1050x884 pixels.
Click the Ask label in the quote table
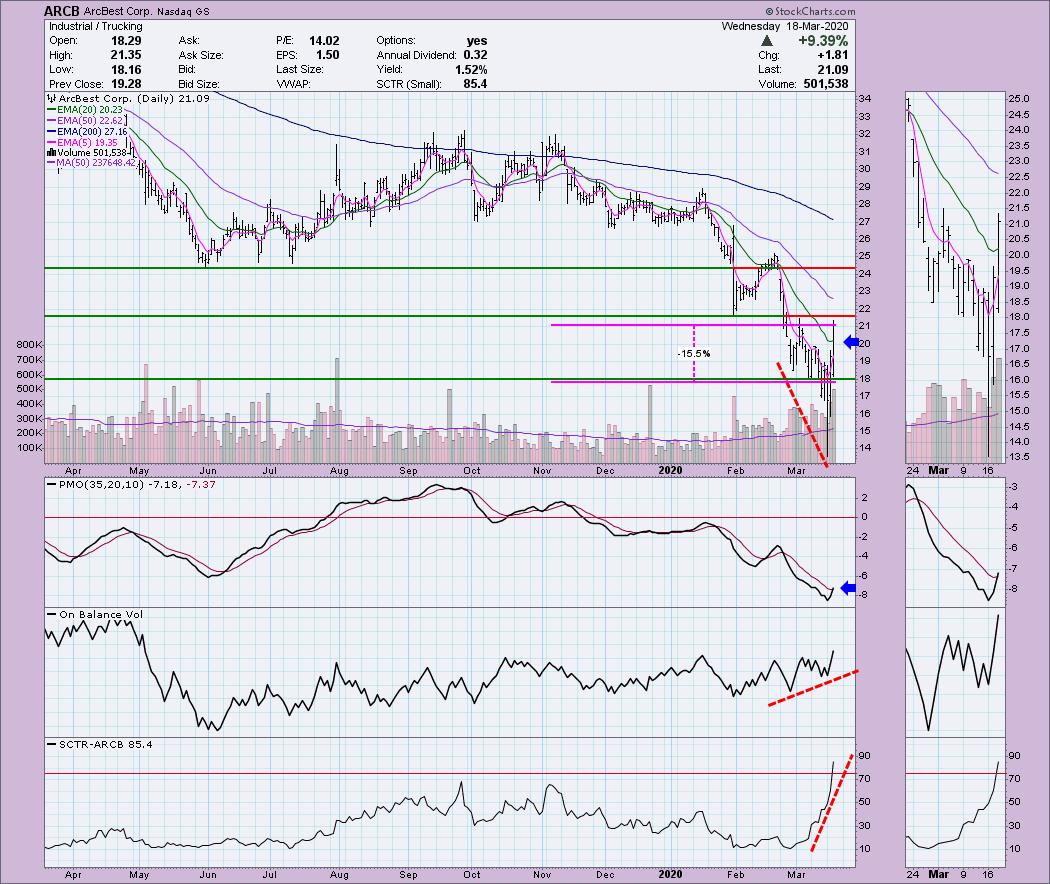tap(189, 41)
